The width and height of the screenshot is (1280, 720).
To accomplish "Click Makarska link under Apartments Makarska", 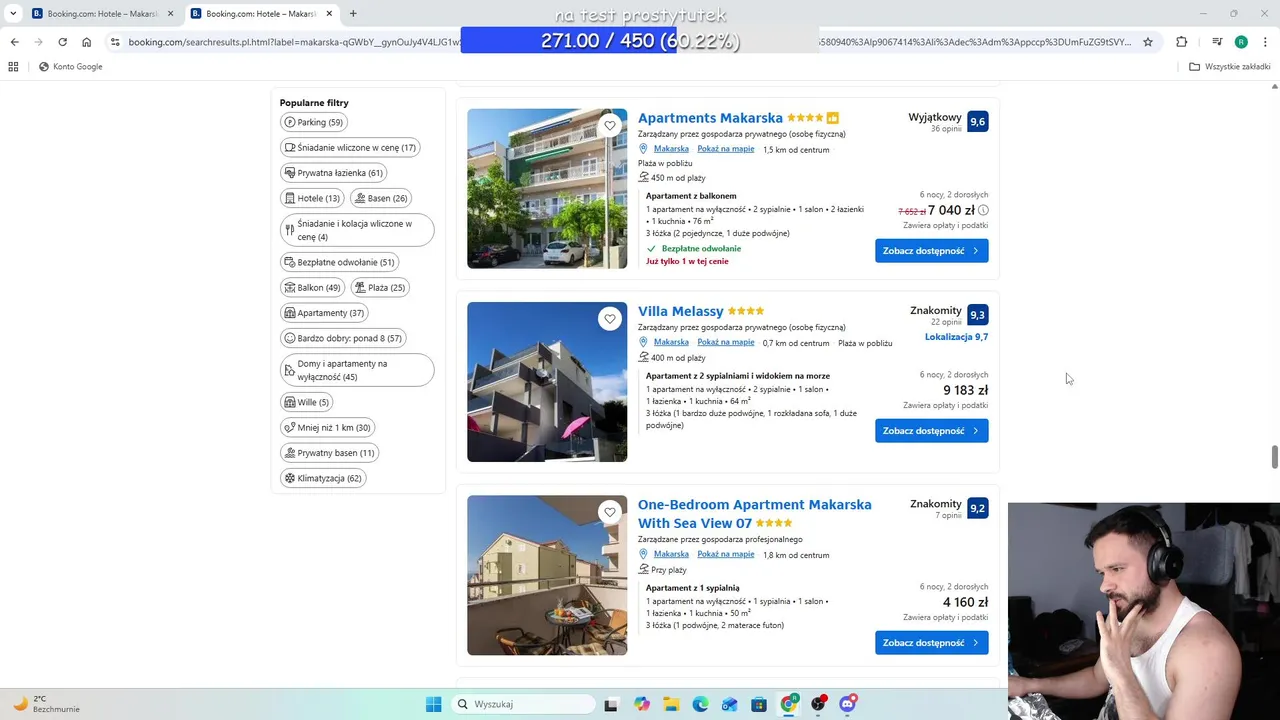I will point(671,149).
